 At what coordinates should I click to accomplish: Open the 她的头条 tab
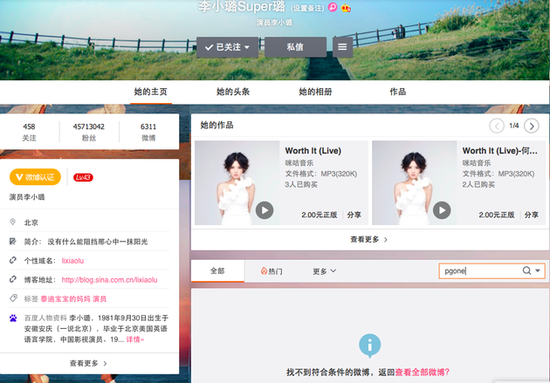pyautogui.click(x=233, y=92)
